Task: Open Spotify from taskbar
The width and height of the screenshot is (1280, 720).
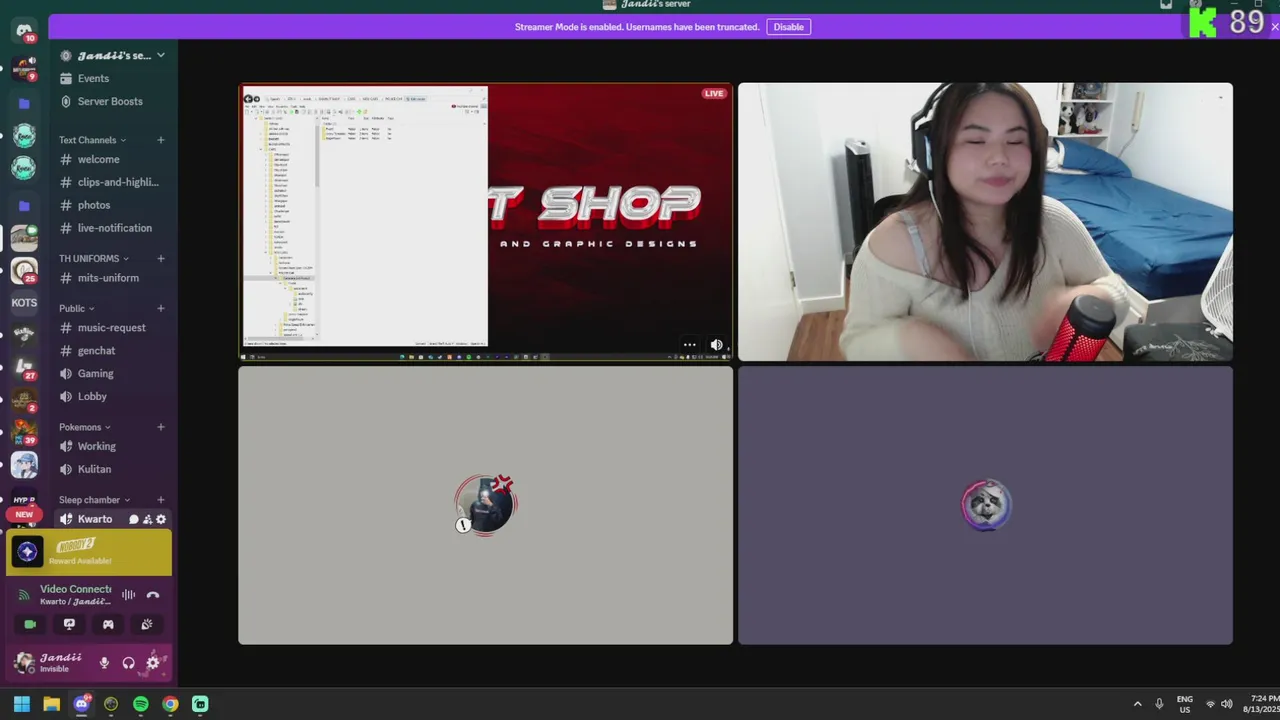Action: (x=141, y=704)
